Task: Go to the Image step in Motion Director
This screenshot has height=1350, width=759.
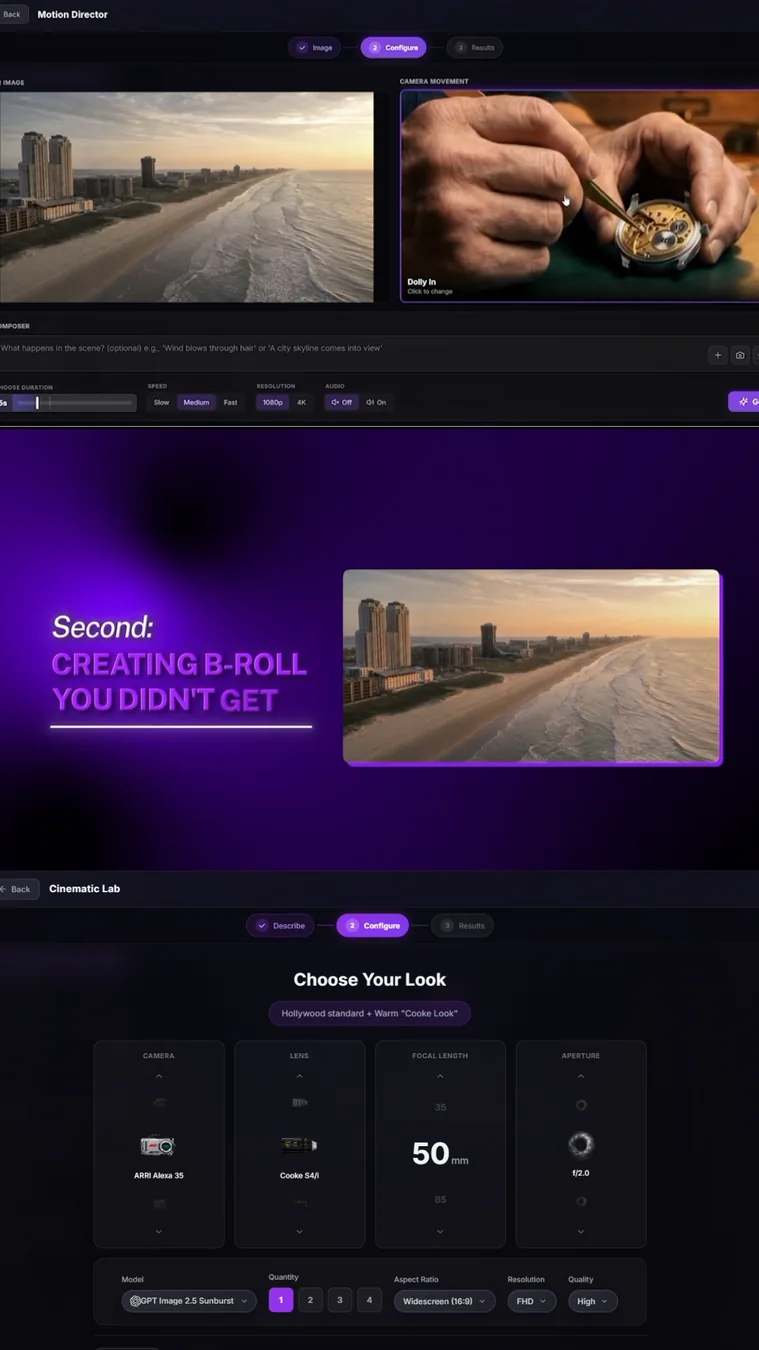Action: [314, 47]
